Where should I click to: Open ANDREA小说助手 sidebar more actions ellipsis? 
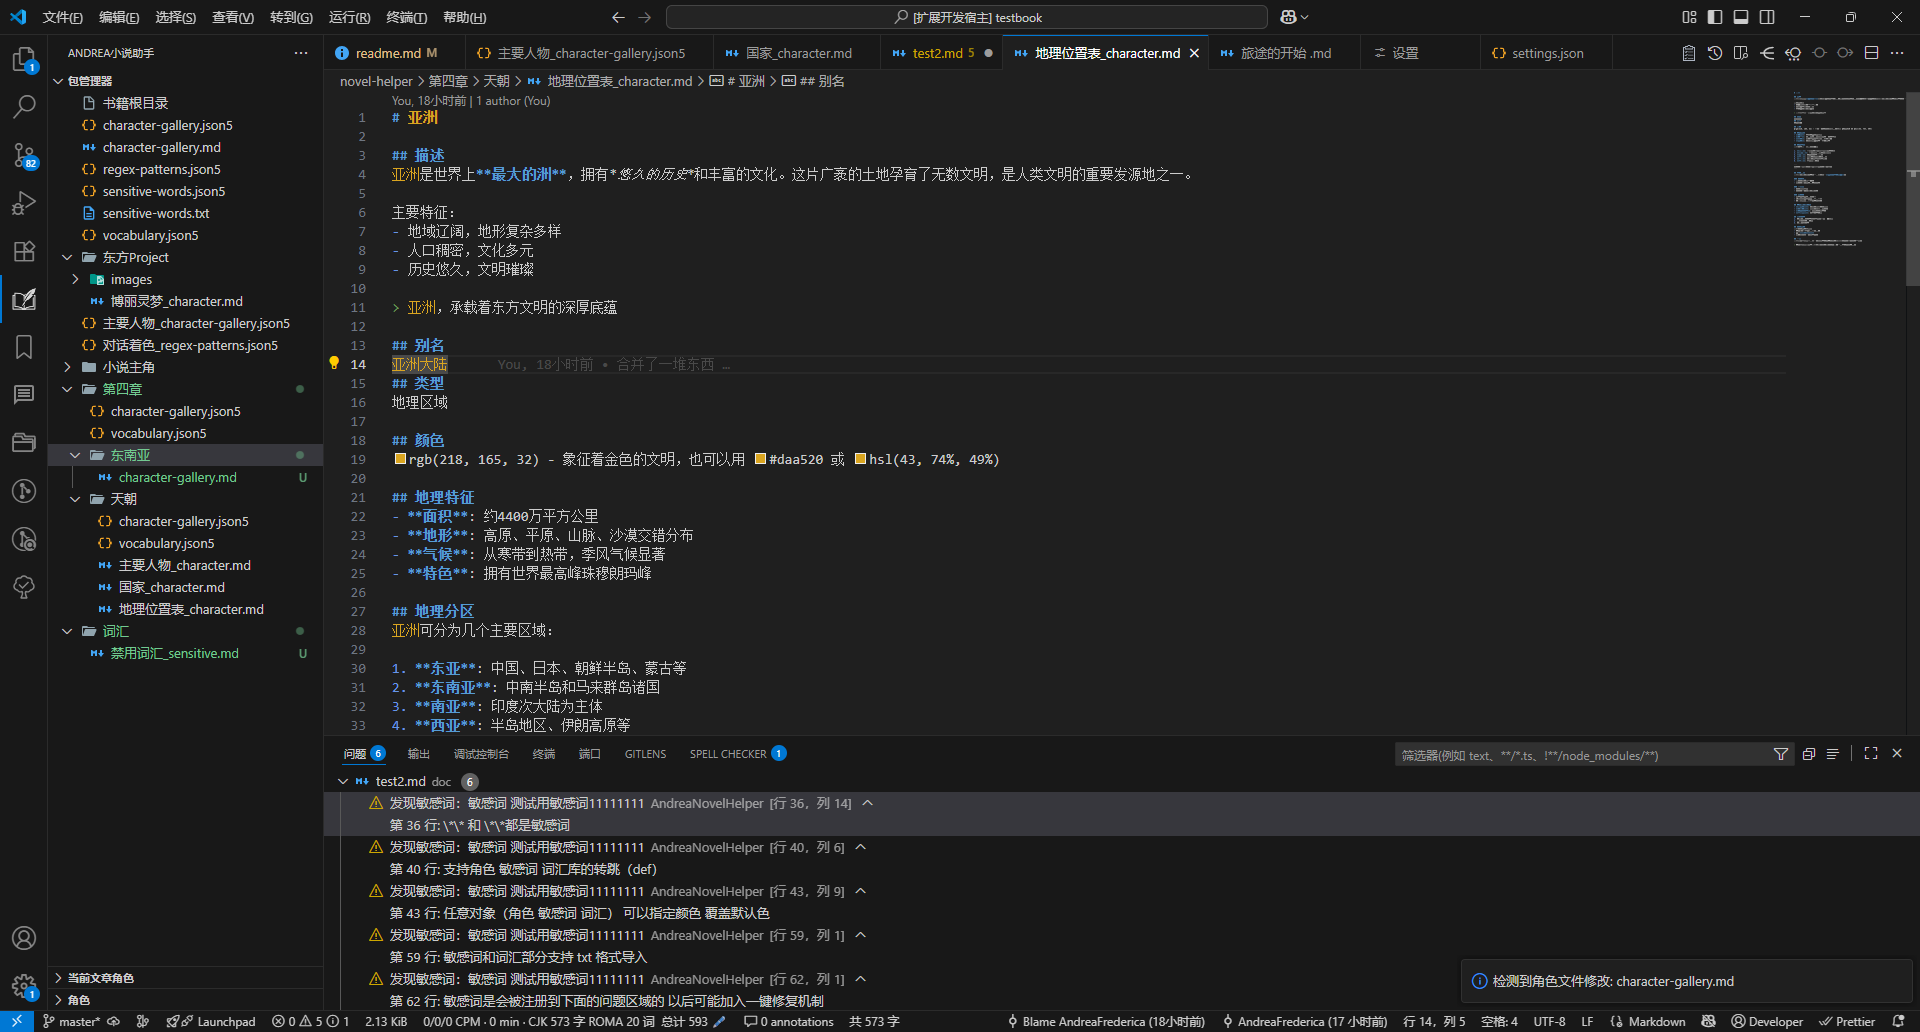pyautogui.click(x=301, y=53)
